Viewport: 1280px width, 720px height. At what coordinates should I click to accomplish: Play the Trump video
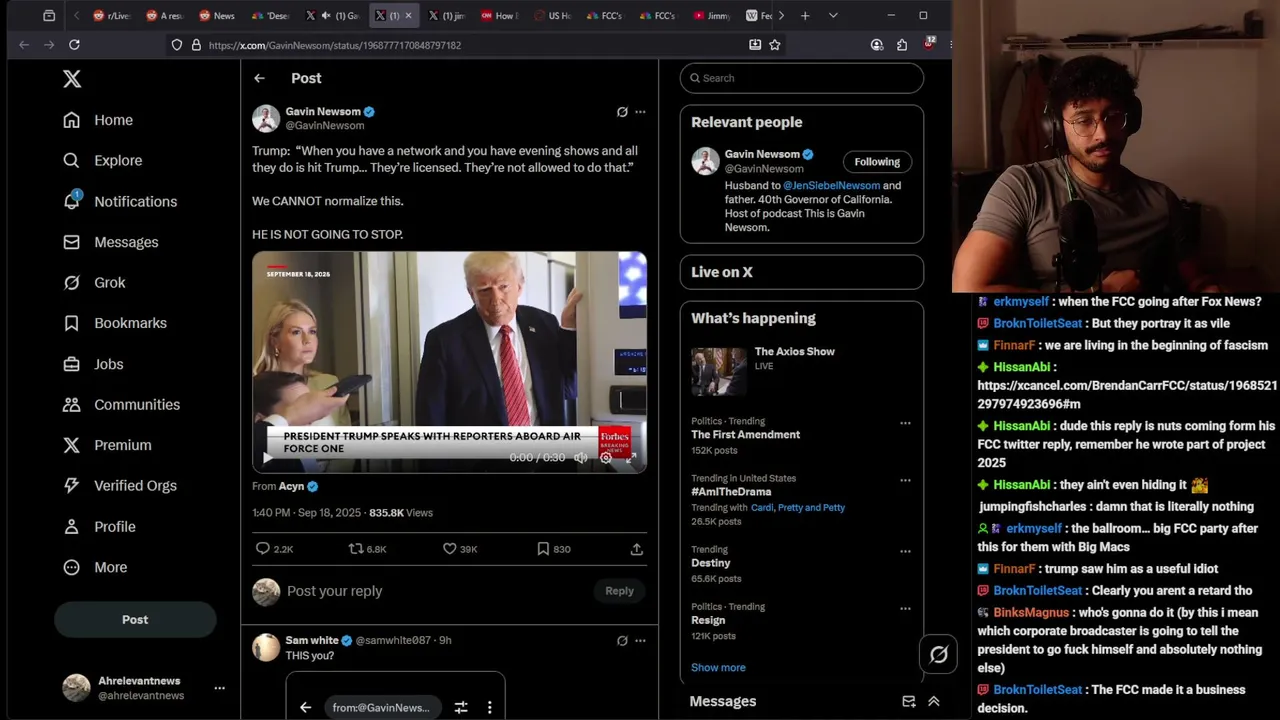tap(267, 458)
